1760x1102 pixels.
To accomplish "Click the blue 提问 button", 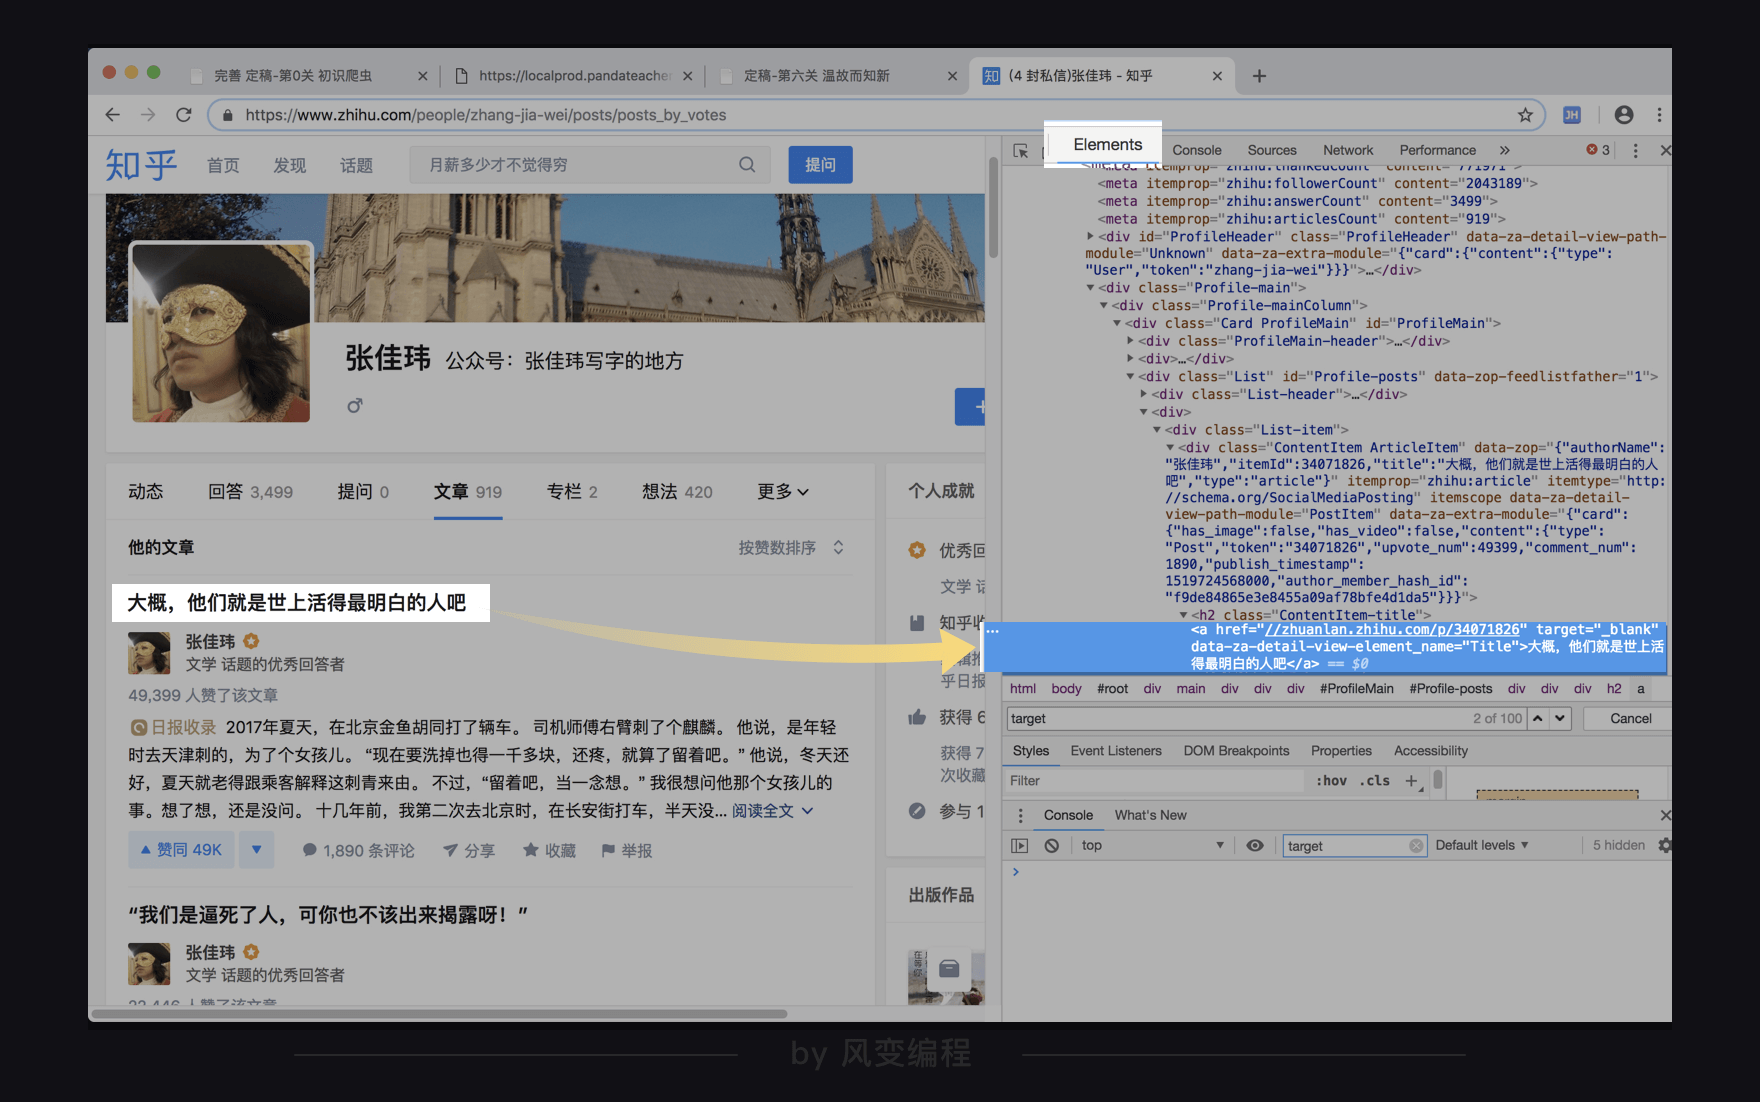I will tap(820, 165).
